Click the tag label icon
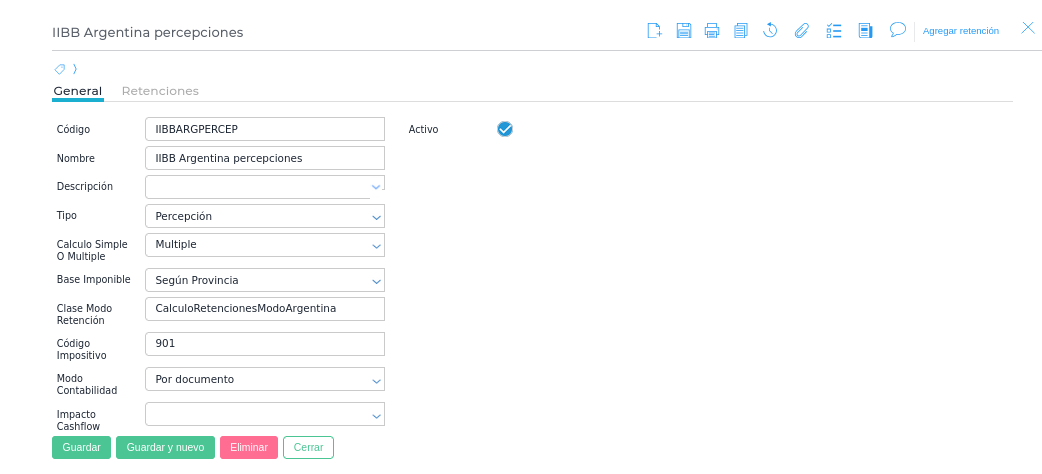Screen dimensions: 1042x474 tap(60, 69)
